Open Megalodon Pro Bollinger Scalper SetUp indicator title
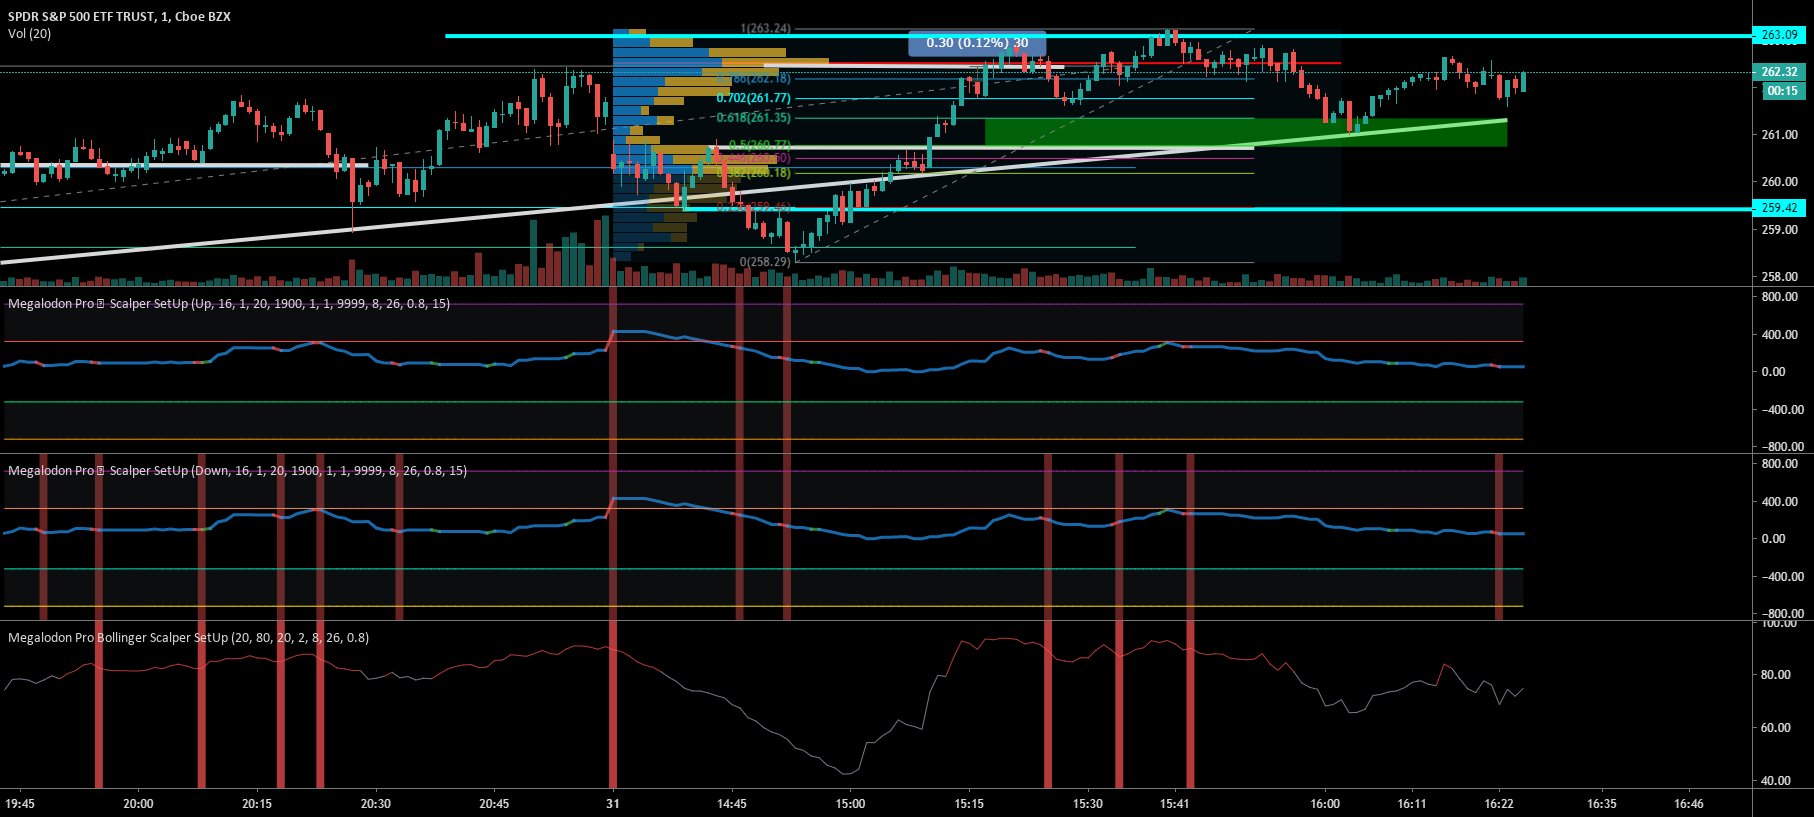 (188, 638)
